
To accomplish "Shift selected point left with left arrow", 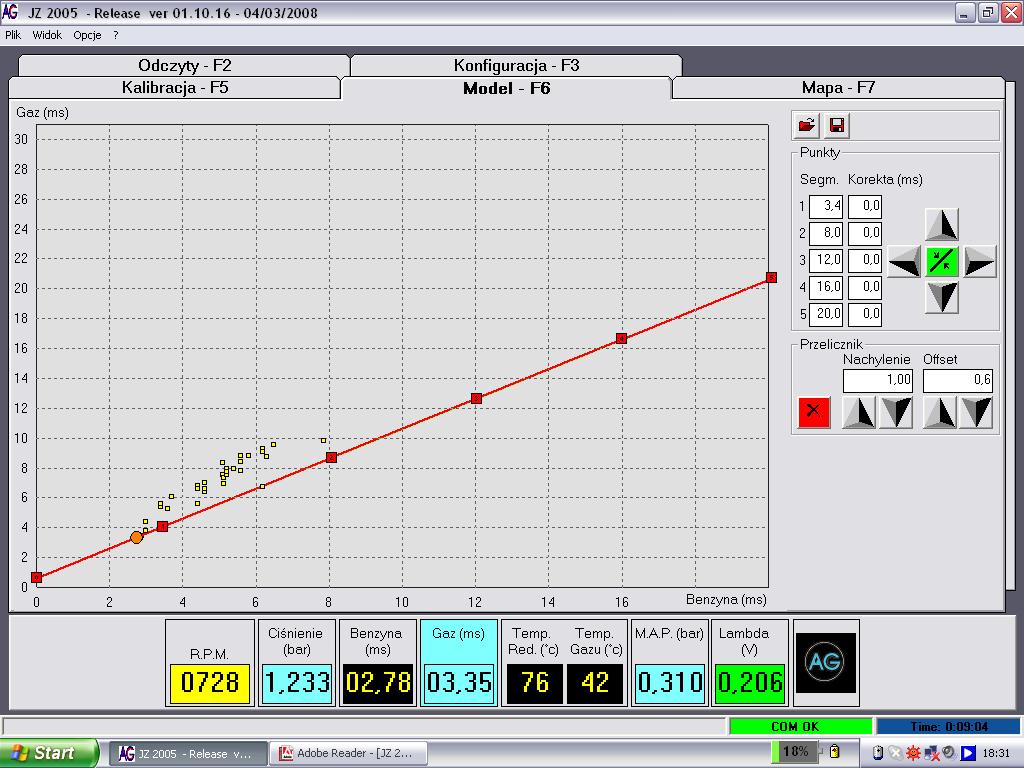I will (x=904, y=262).
